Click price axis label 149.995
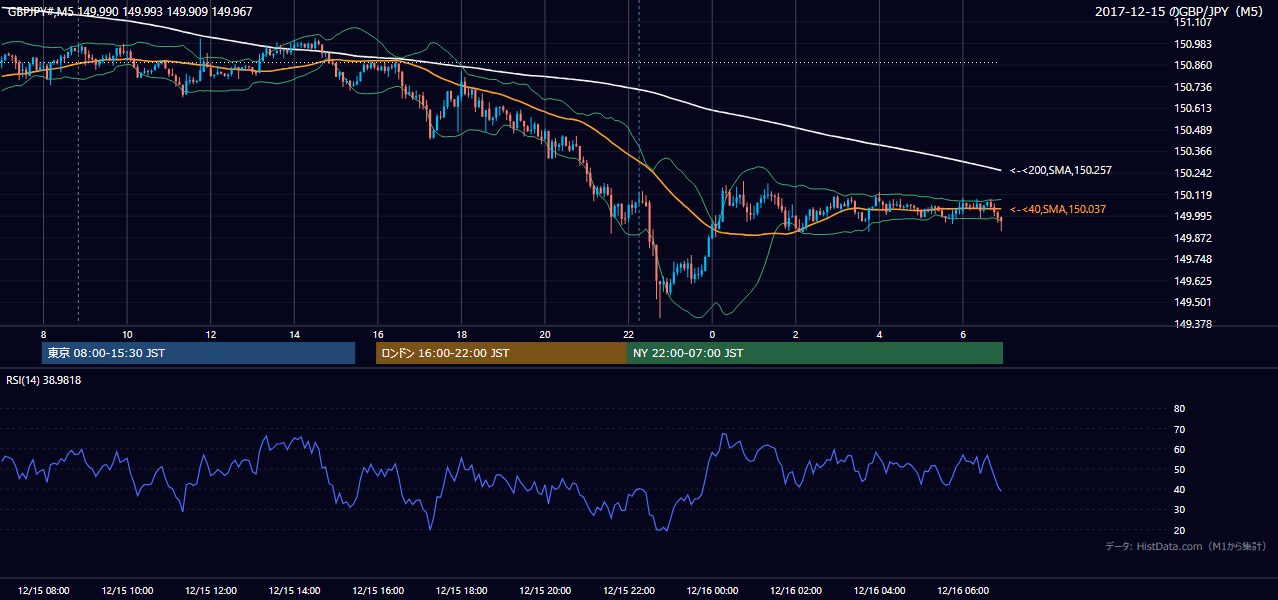The height and width of the screenshot is (600, 1278). [x=1193, y=216]
